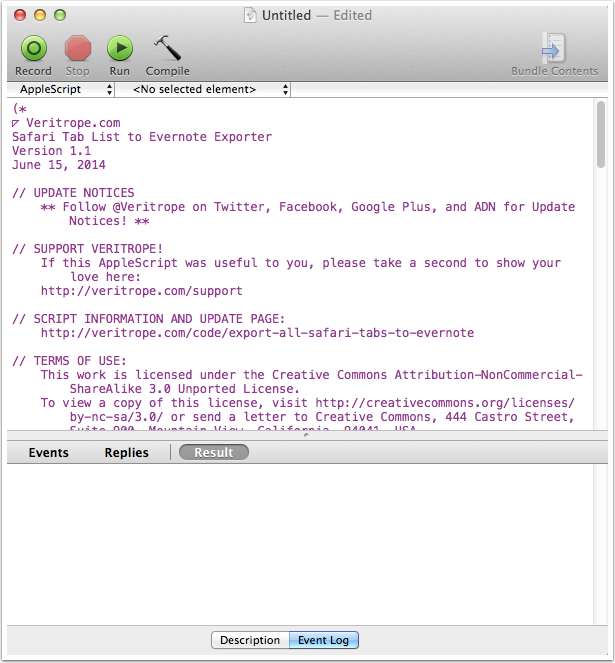
Task: Click the 'ShareAlike 3.0 Unported License.' line
Action: click(184, 389)
